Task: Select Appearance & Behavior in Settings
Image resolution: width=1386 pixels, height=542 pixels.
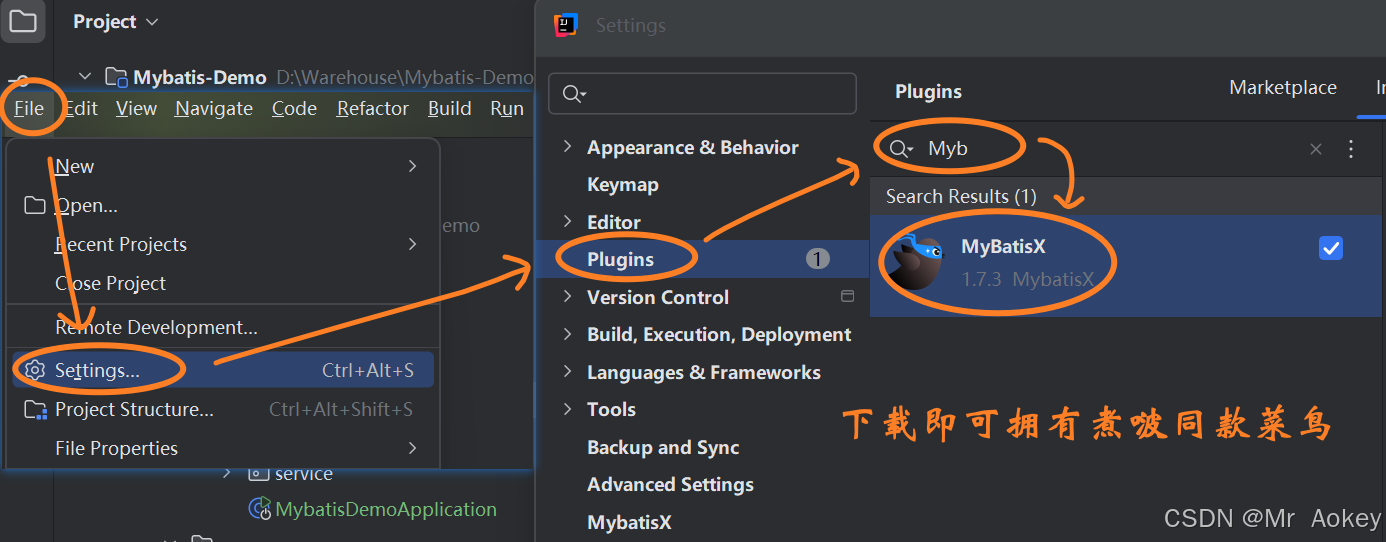Action: tap(692, 147)
